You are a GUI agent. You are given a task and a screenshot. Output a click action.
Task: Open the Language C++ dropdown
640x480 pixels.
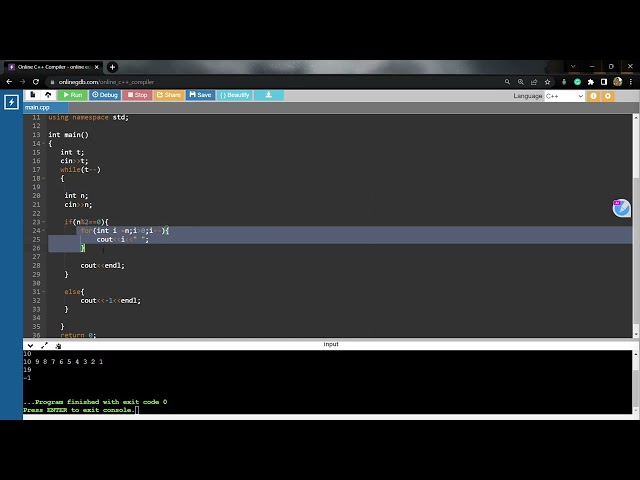coord(564,96)
